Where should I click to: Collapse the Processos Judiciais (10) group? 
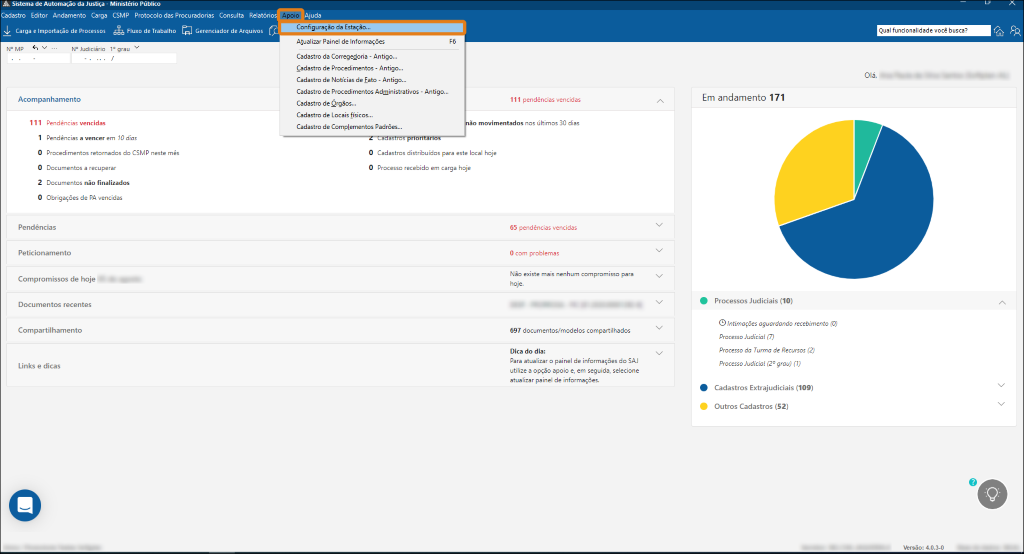(x=1002, y=302)
